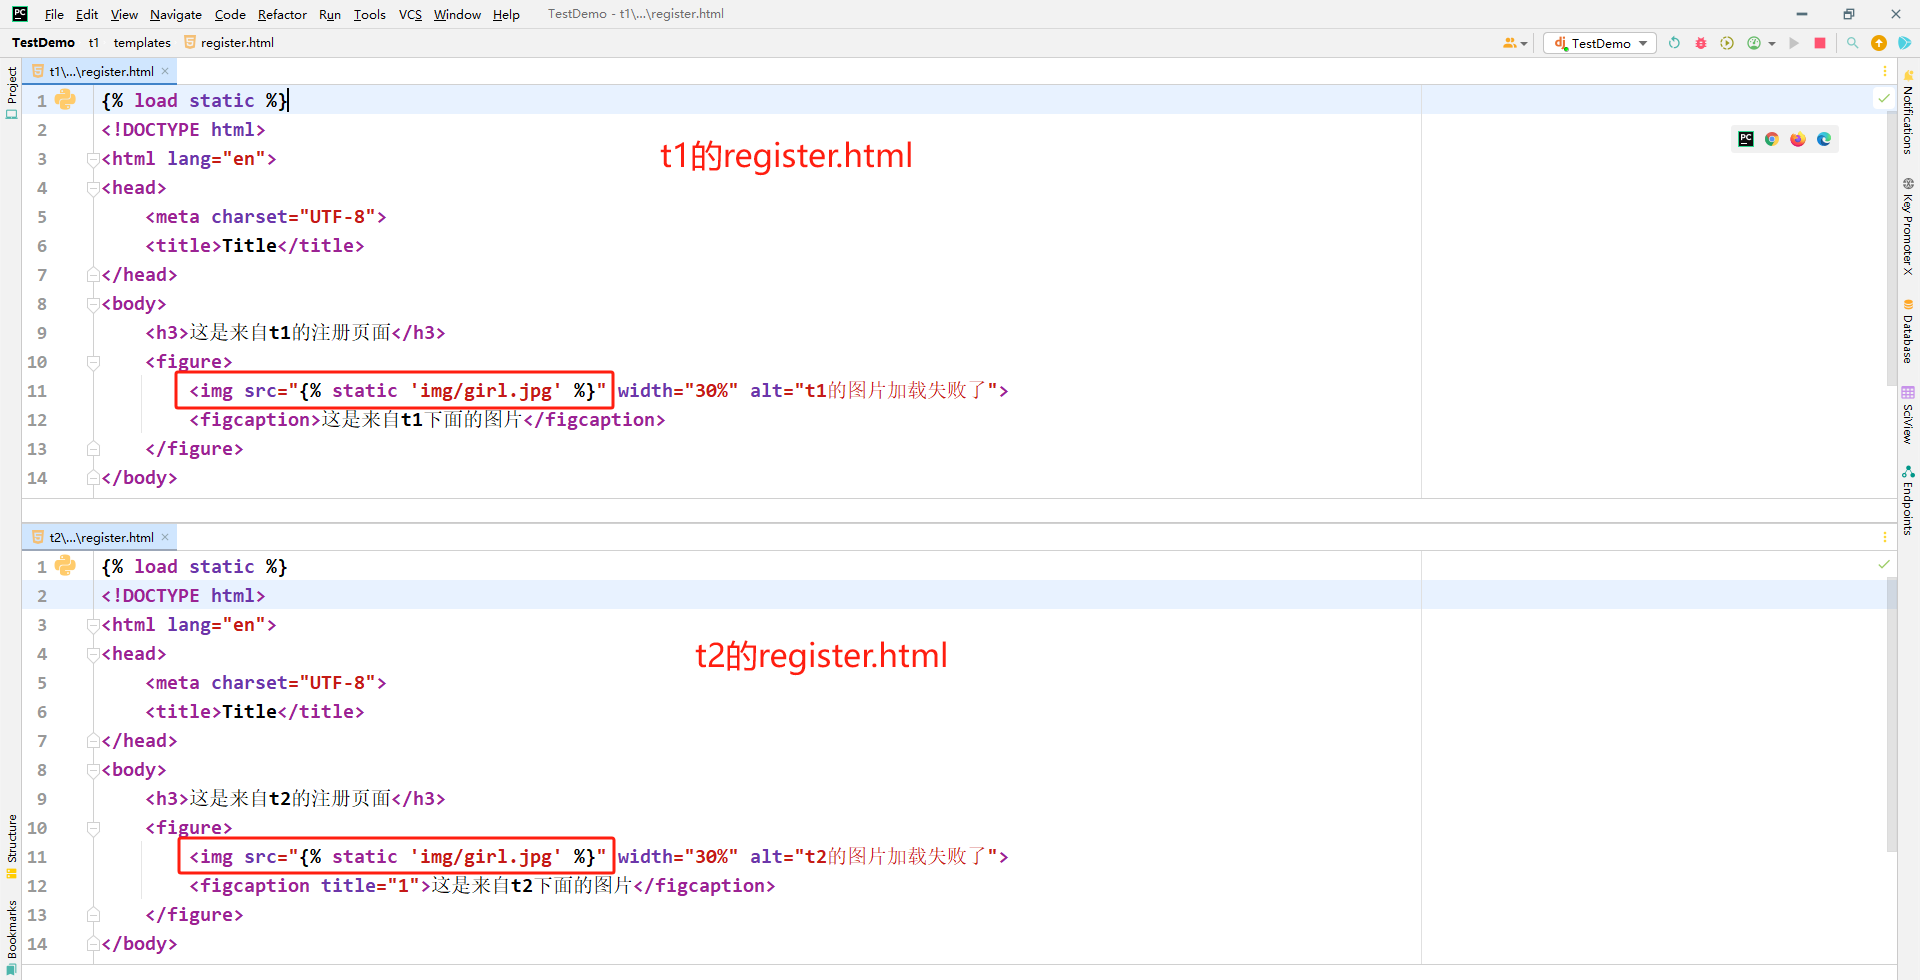Open t1 register.html in Firefox

(x=1798, y=139)
